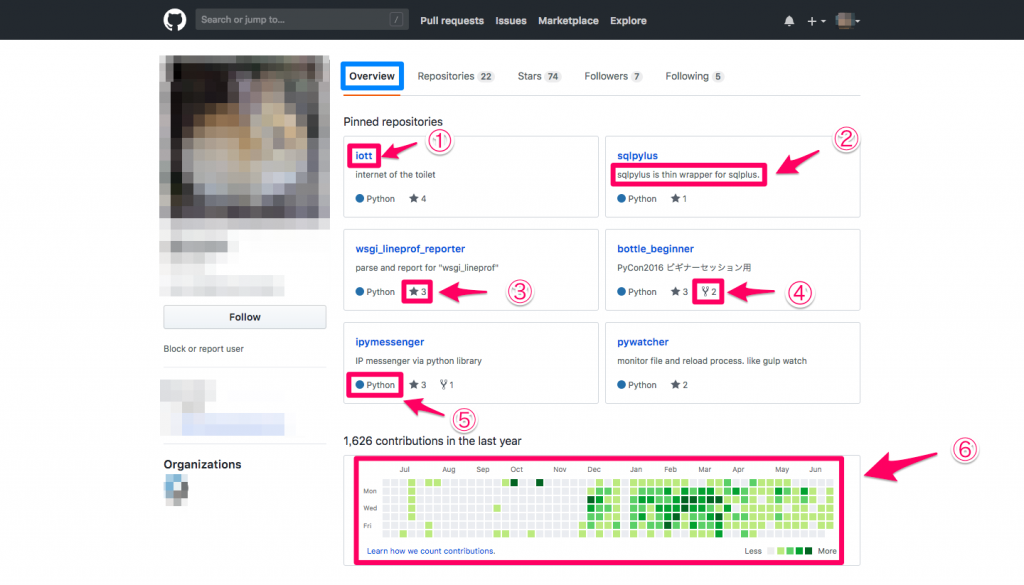
Task: Click the organization avatar icon
Action: click(x=176, y=487)
